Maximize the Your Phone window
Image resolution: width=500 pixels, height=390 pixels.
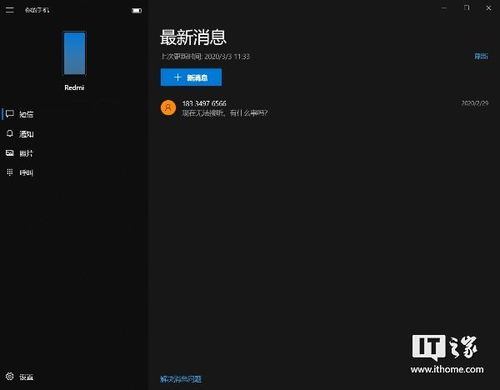point(467,8)
